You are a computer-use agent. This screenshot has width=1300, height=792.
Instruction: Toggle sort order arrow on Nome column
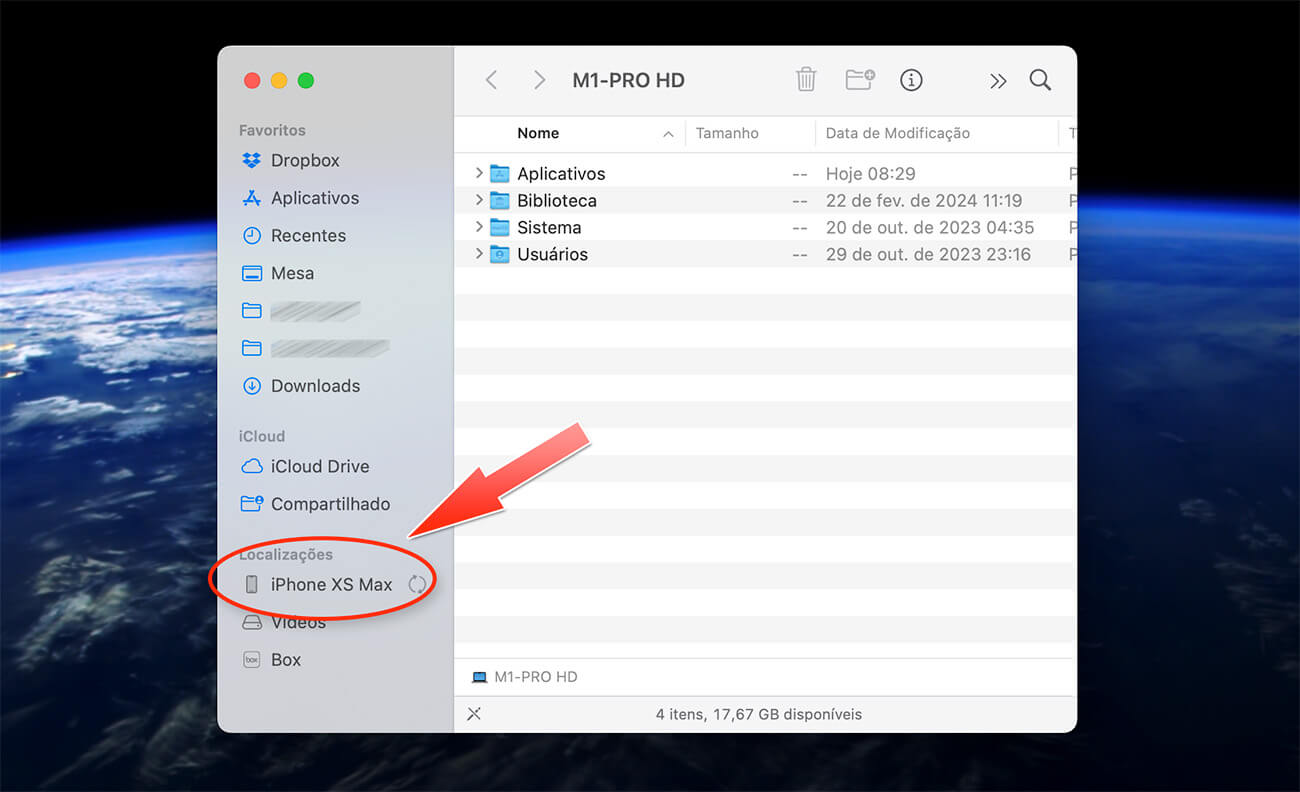tap(668, 133)
